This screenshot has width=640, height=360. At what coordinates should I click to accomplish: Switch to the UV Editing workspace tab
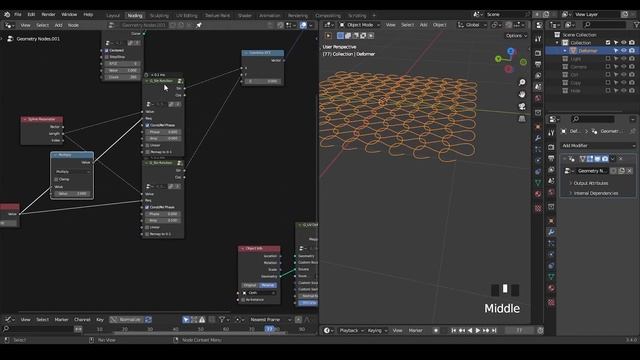pyautogui.click(x=187, y=16)
